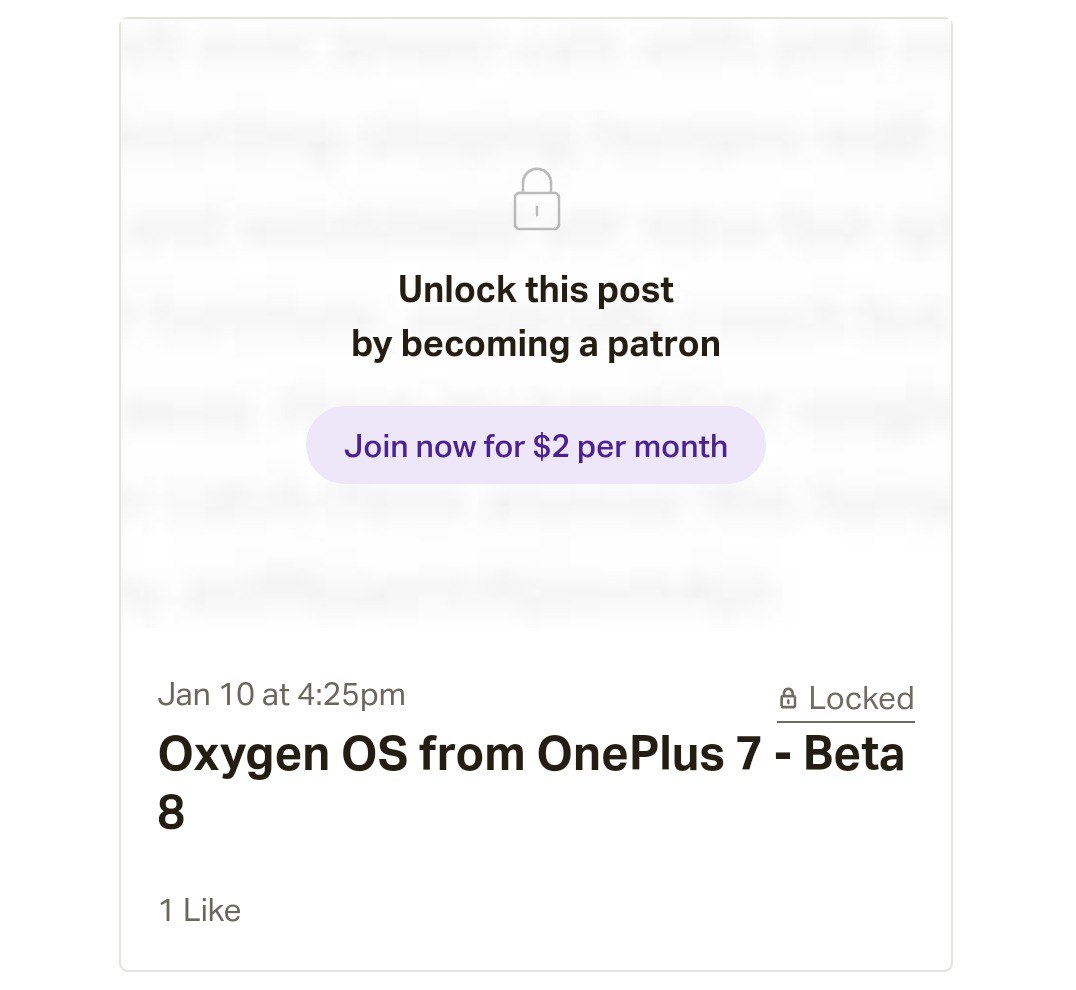This screenshot has height=990, width=1076.
Task: Select the $2 price in the join button
Action: (x=551, y=446)
